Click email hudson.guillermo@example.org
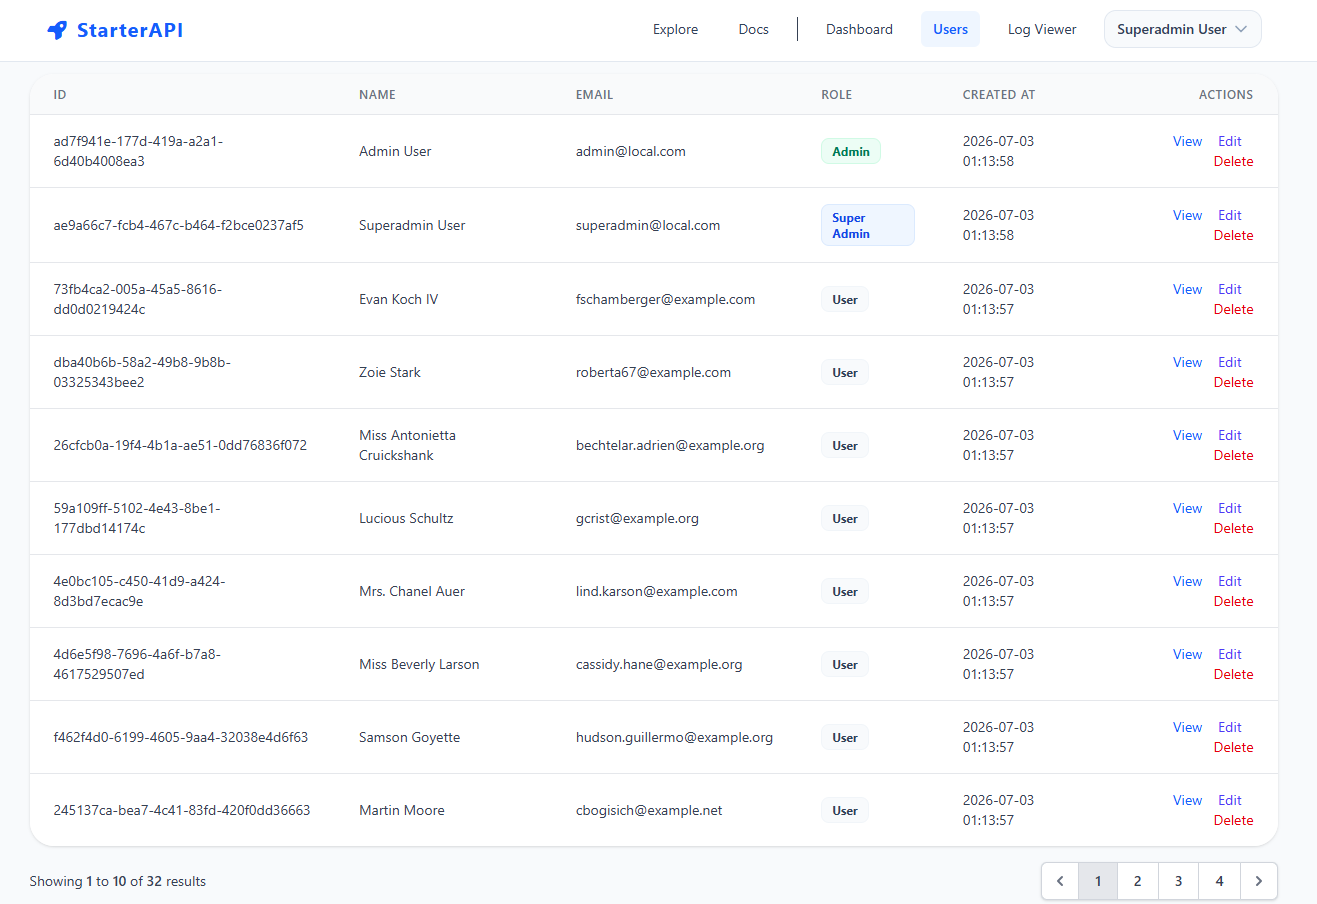This screenshot has width=1317, height=904. coord(674,737)
